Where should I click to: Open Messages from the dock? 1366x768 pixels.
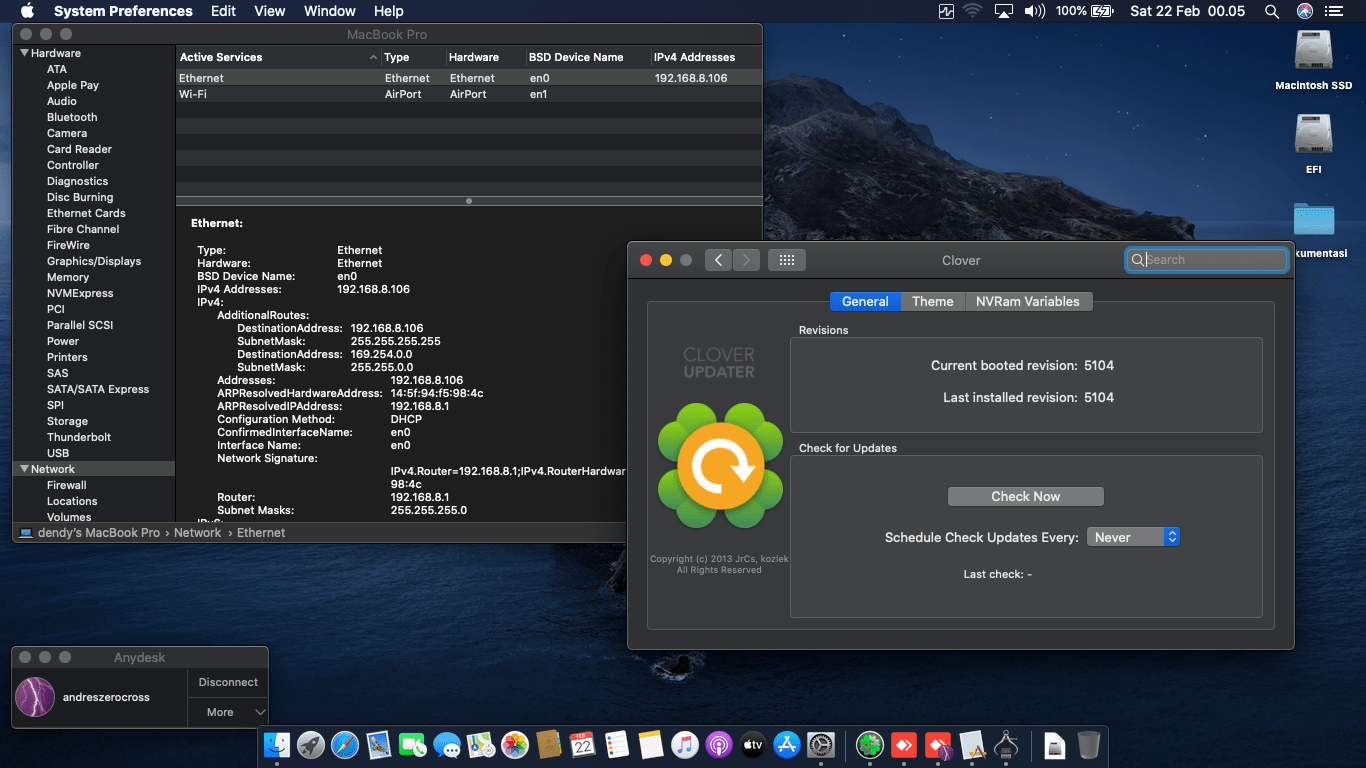point(447,745)
